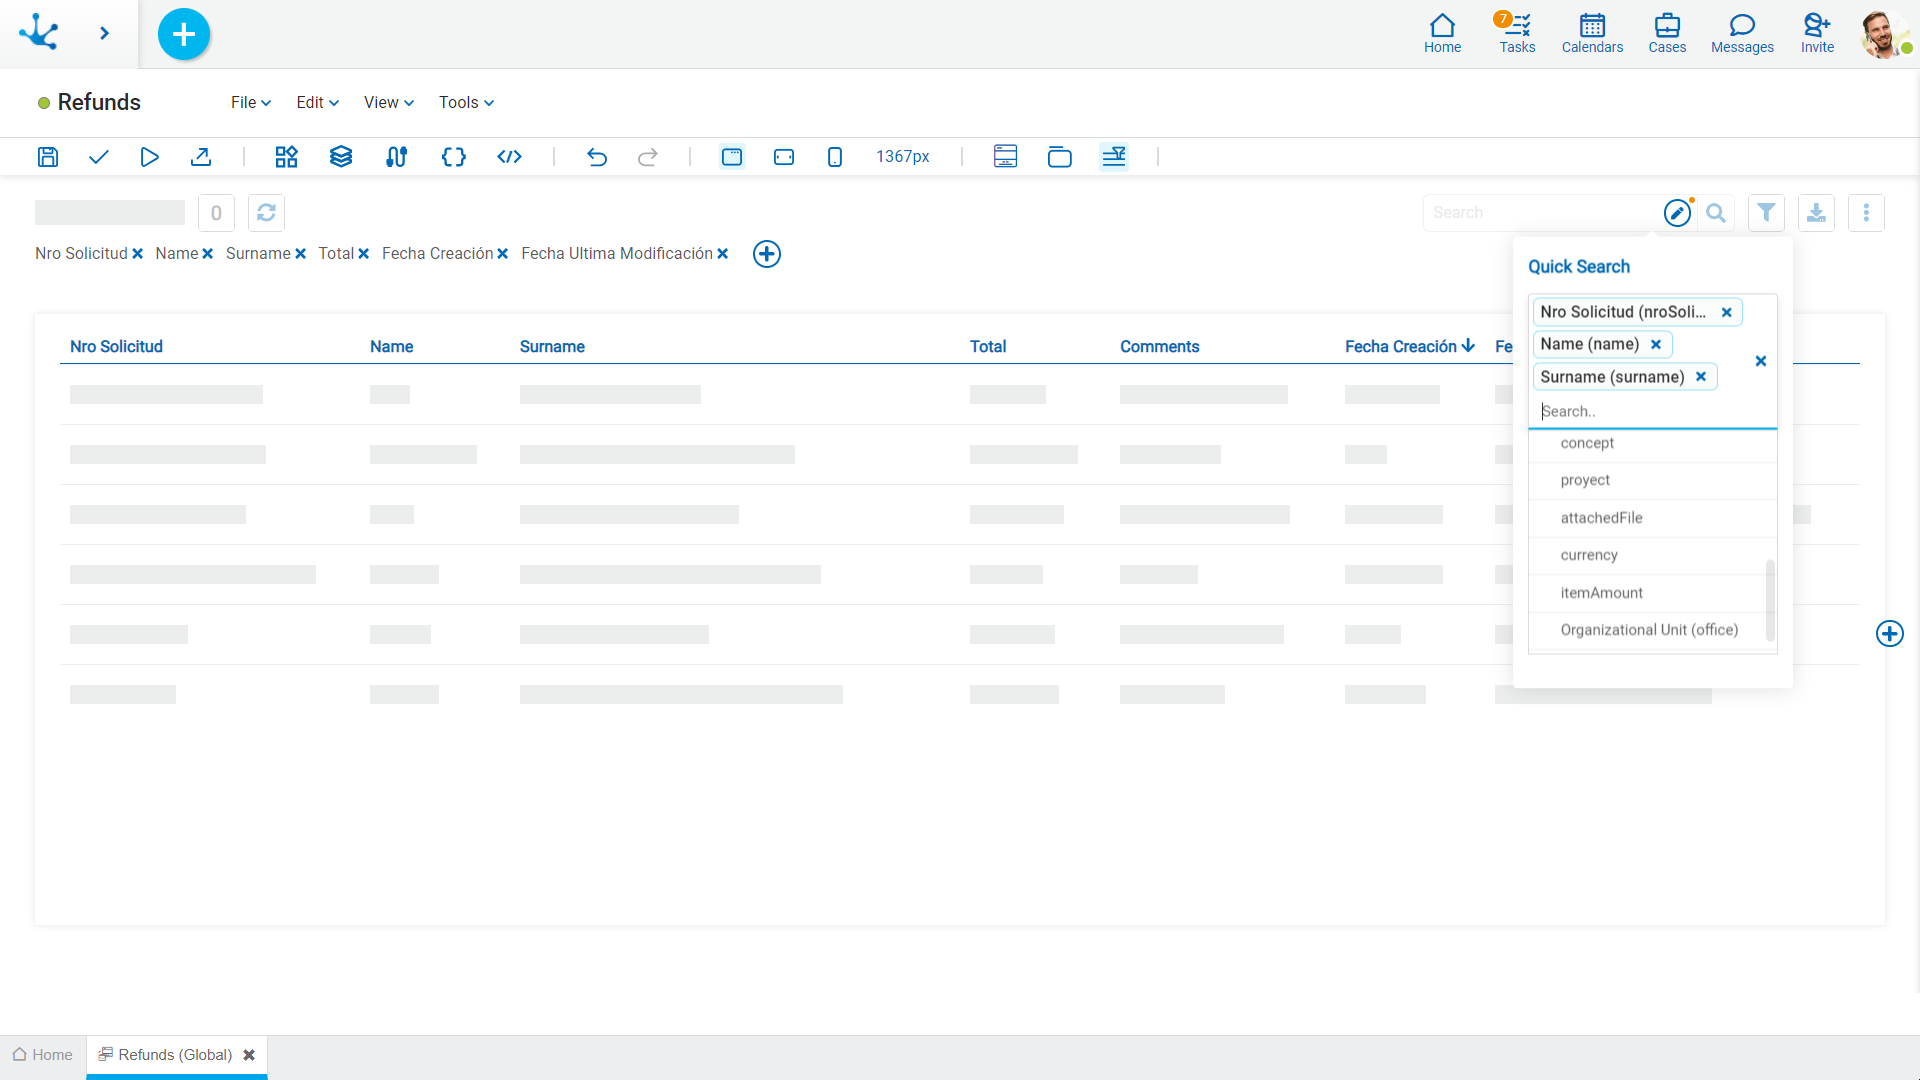The image size is (1920, 1080).
Task: Remove Name (name) tag in Quick Search
Action: pyautogui.click(x=1656, y=344)
